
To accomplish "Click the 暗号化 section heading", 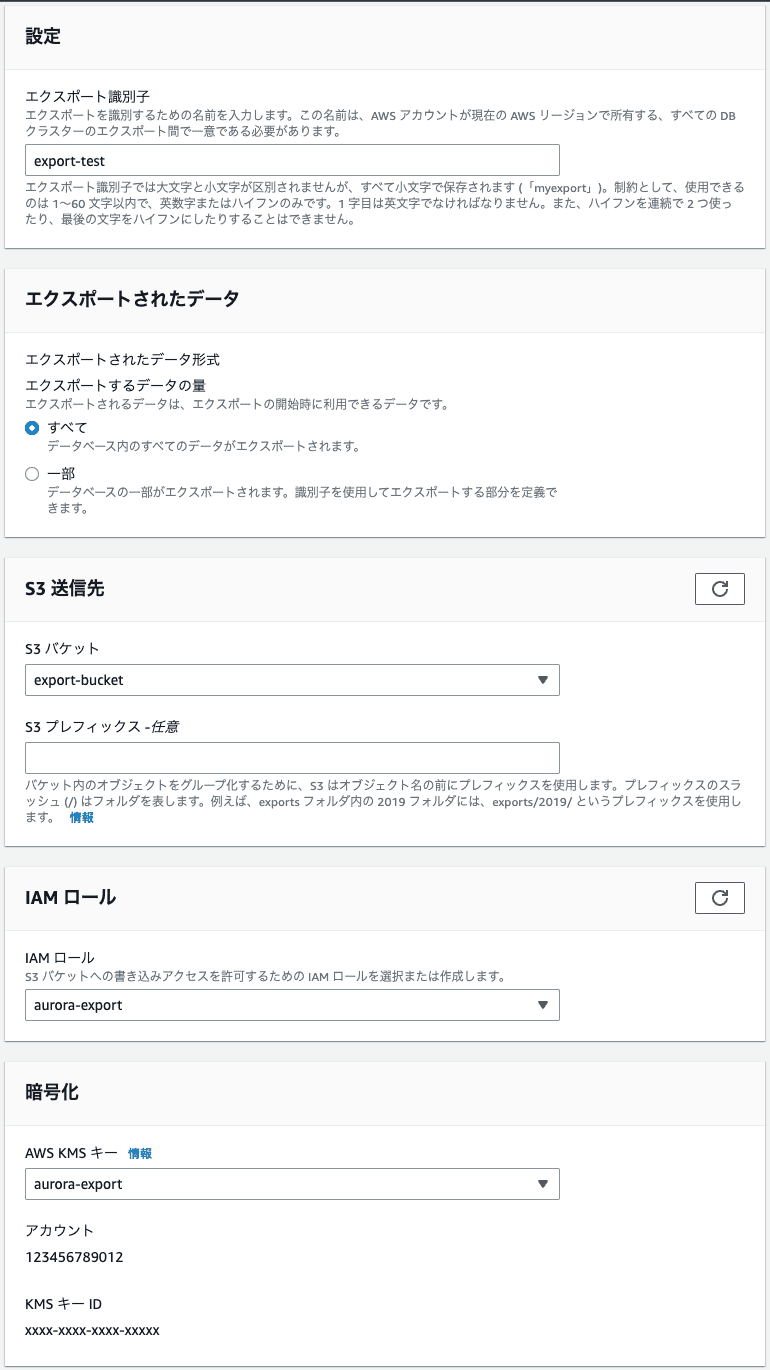I will (x=52, y=1092).
